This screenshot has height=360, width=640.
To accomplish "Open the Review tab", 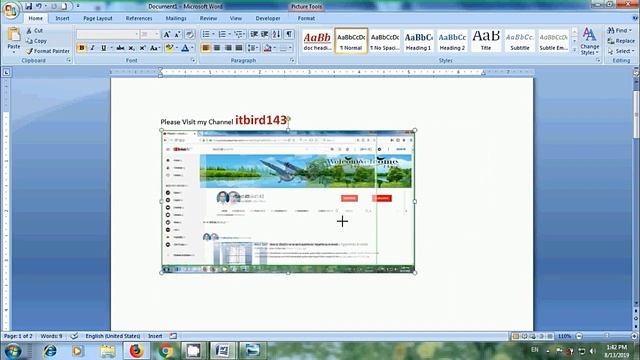I will tap(208, 18).
